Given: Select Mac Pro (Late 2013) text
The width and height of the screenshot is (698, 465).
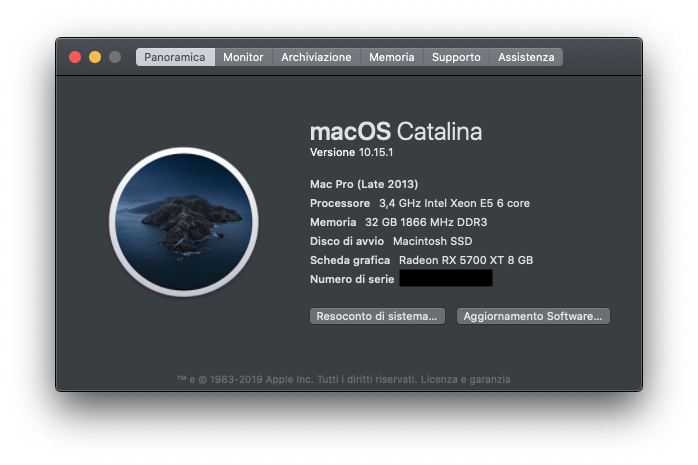Looking at the screenshot, I should 364,184.
